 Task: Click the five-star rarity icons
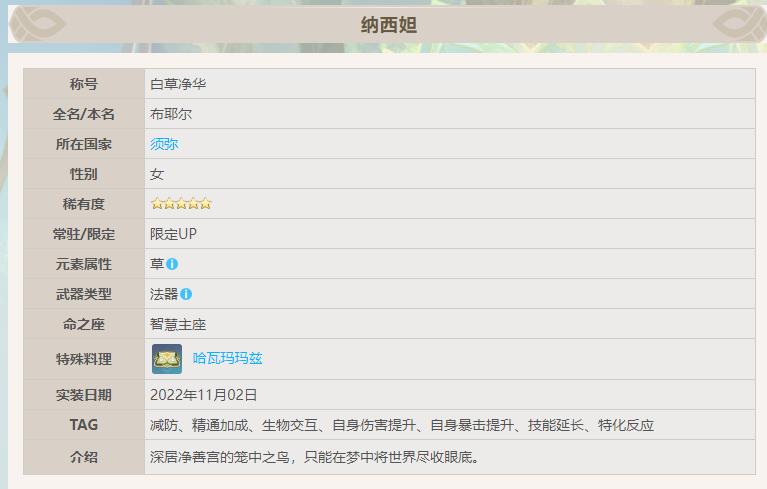(181, 203)
